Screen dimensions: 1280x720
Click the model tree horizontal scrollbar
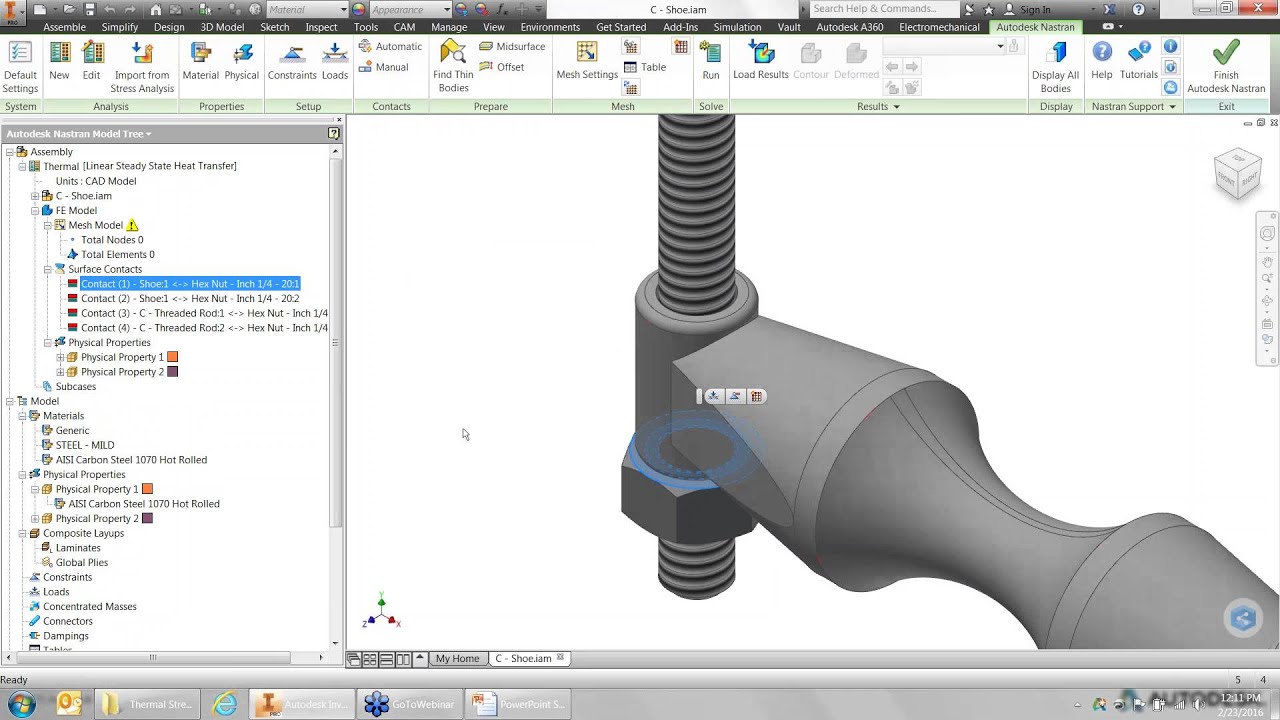coord(153,657)
